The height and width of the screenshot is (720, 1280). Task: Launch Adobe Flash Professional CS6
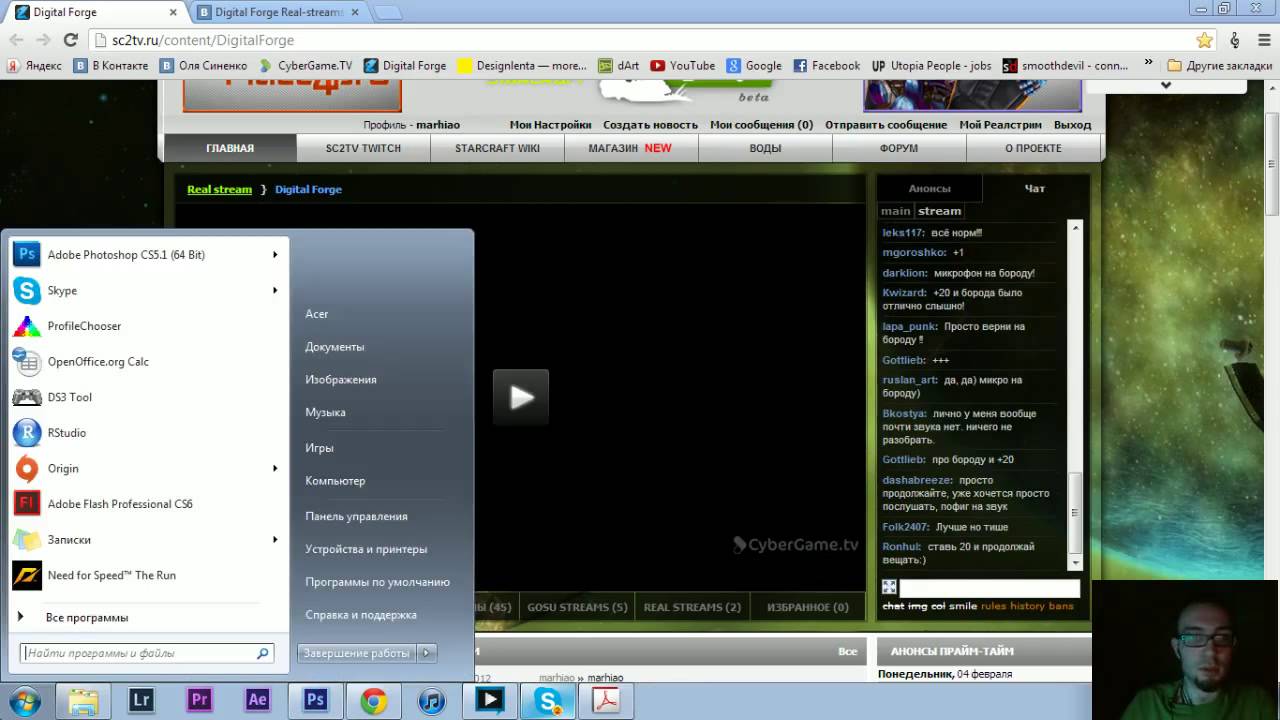148,504
